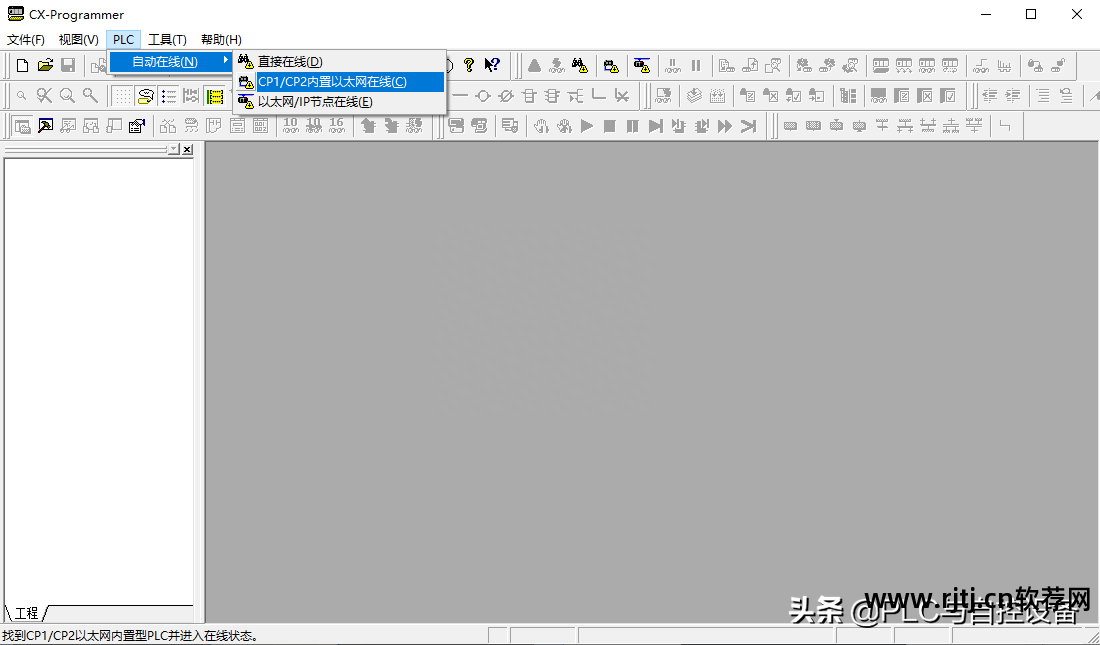The width and height of the screenshot is (1100, 645).
Task: Expand the 自动在线 submenu arrow
Action: point(225,61)
